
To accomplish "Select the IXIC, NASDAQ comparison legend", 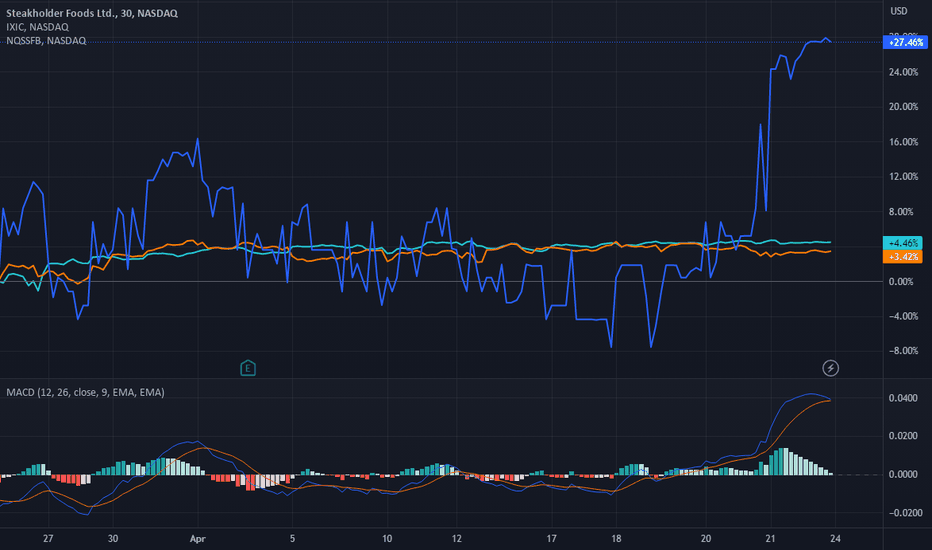I will click(37, 27).
